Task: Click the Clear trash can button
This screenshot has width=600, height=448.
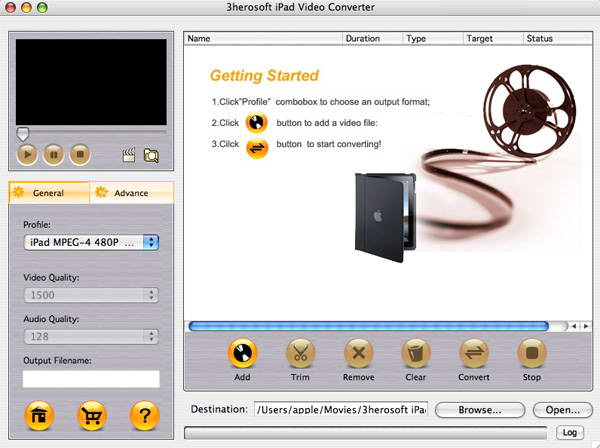Action: click(x=416, y=353)
